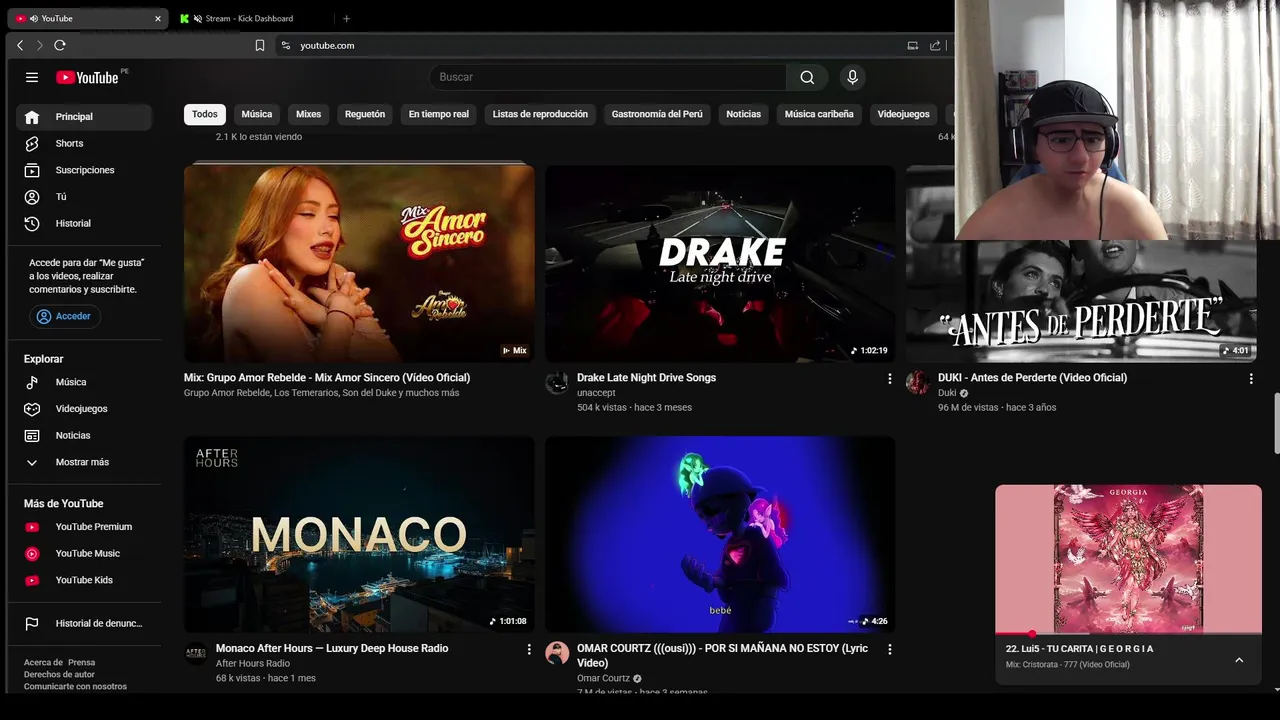
Task: Open Noticias under Explorar
Action: 84,435
